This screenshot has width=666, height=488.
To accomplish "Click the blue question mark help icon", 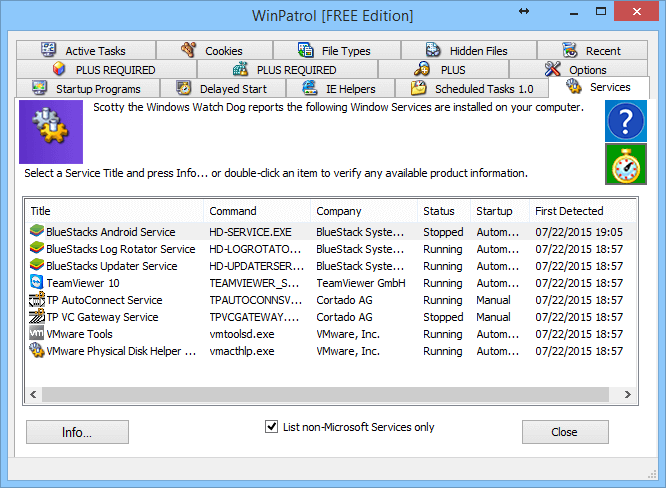I will click(x=625, y=121).
